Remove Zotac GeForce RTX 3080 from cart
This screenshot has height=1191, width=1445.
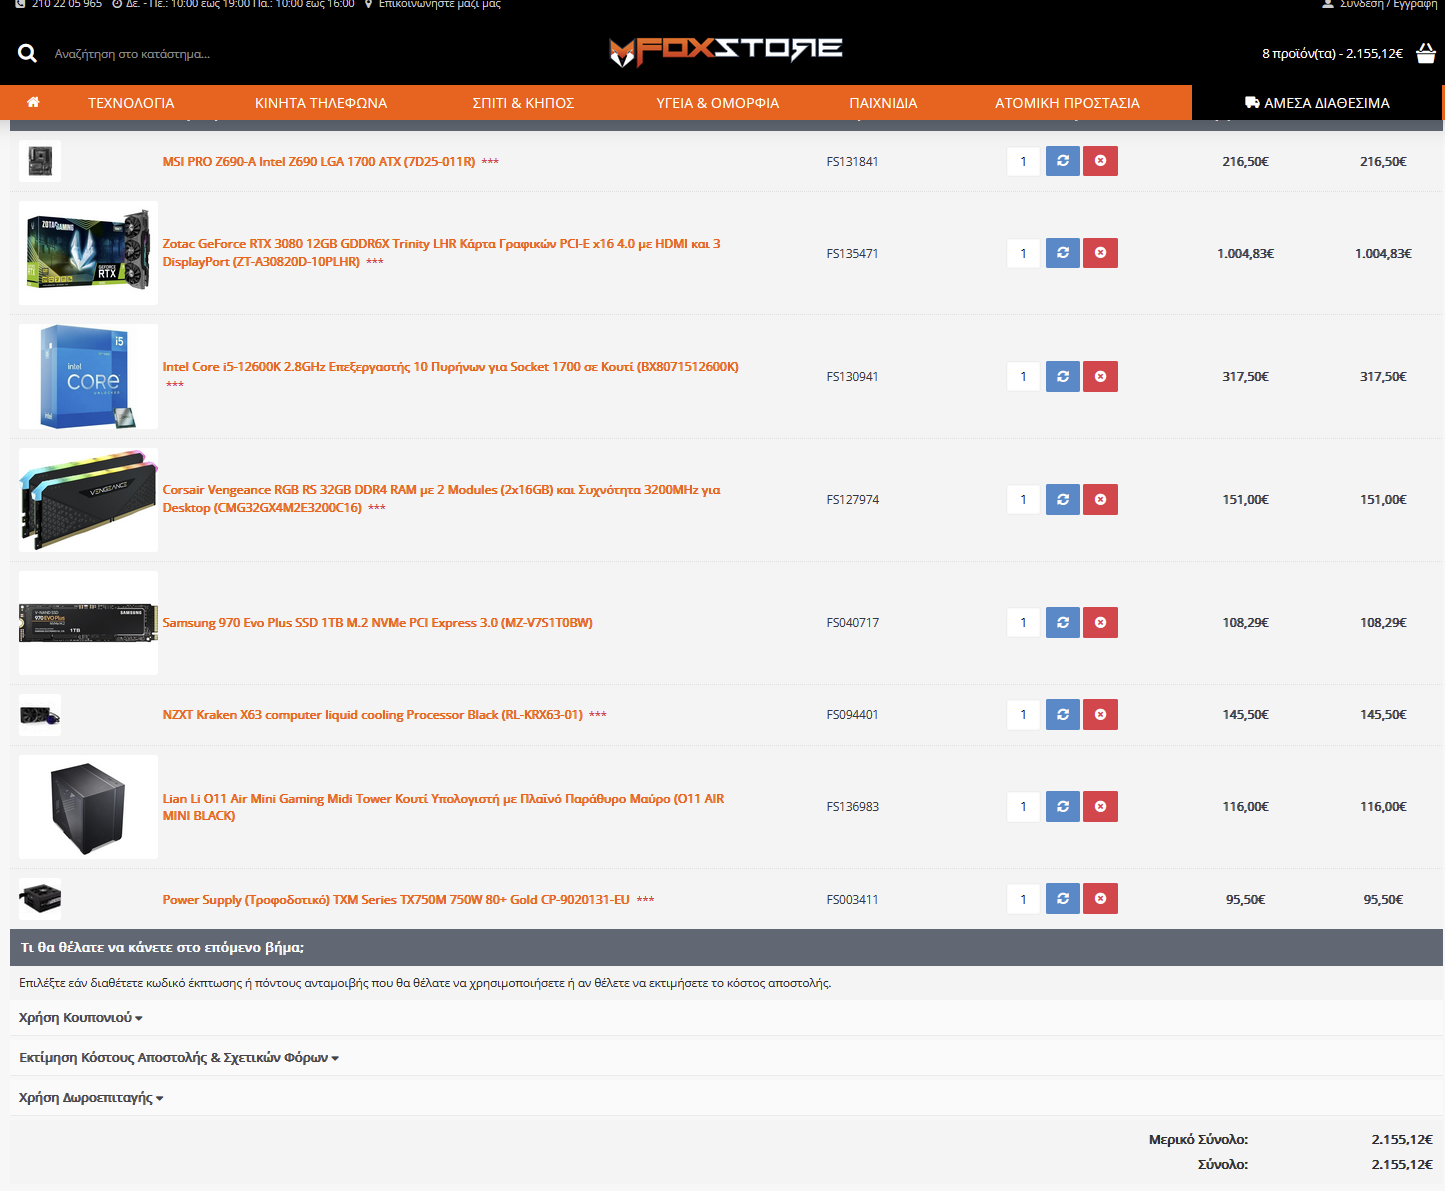tap(1100, 253)
